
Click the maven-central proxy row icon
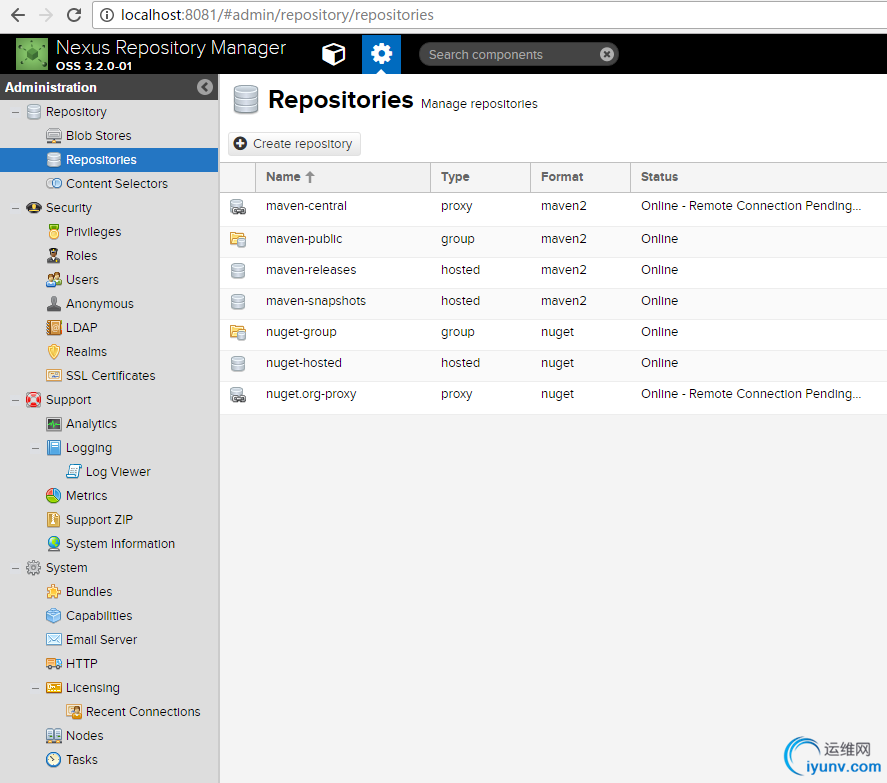pos(238,206)
